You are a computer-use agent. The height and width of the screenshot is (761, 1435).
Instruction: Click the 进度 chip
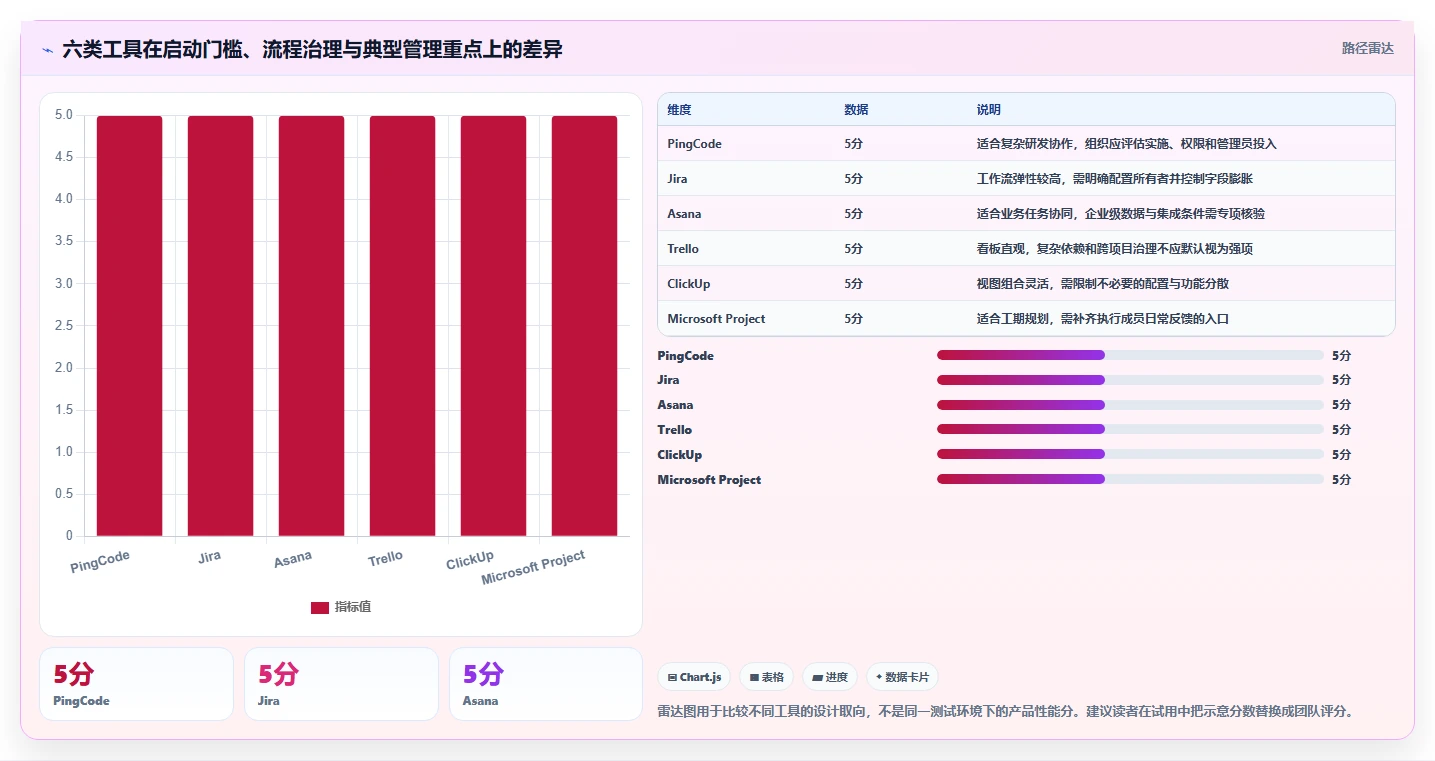(x=830, y=677)
